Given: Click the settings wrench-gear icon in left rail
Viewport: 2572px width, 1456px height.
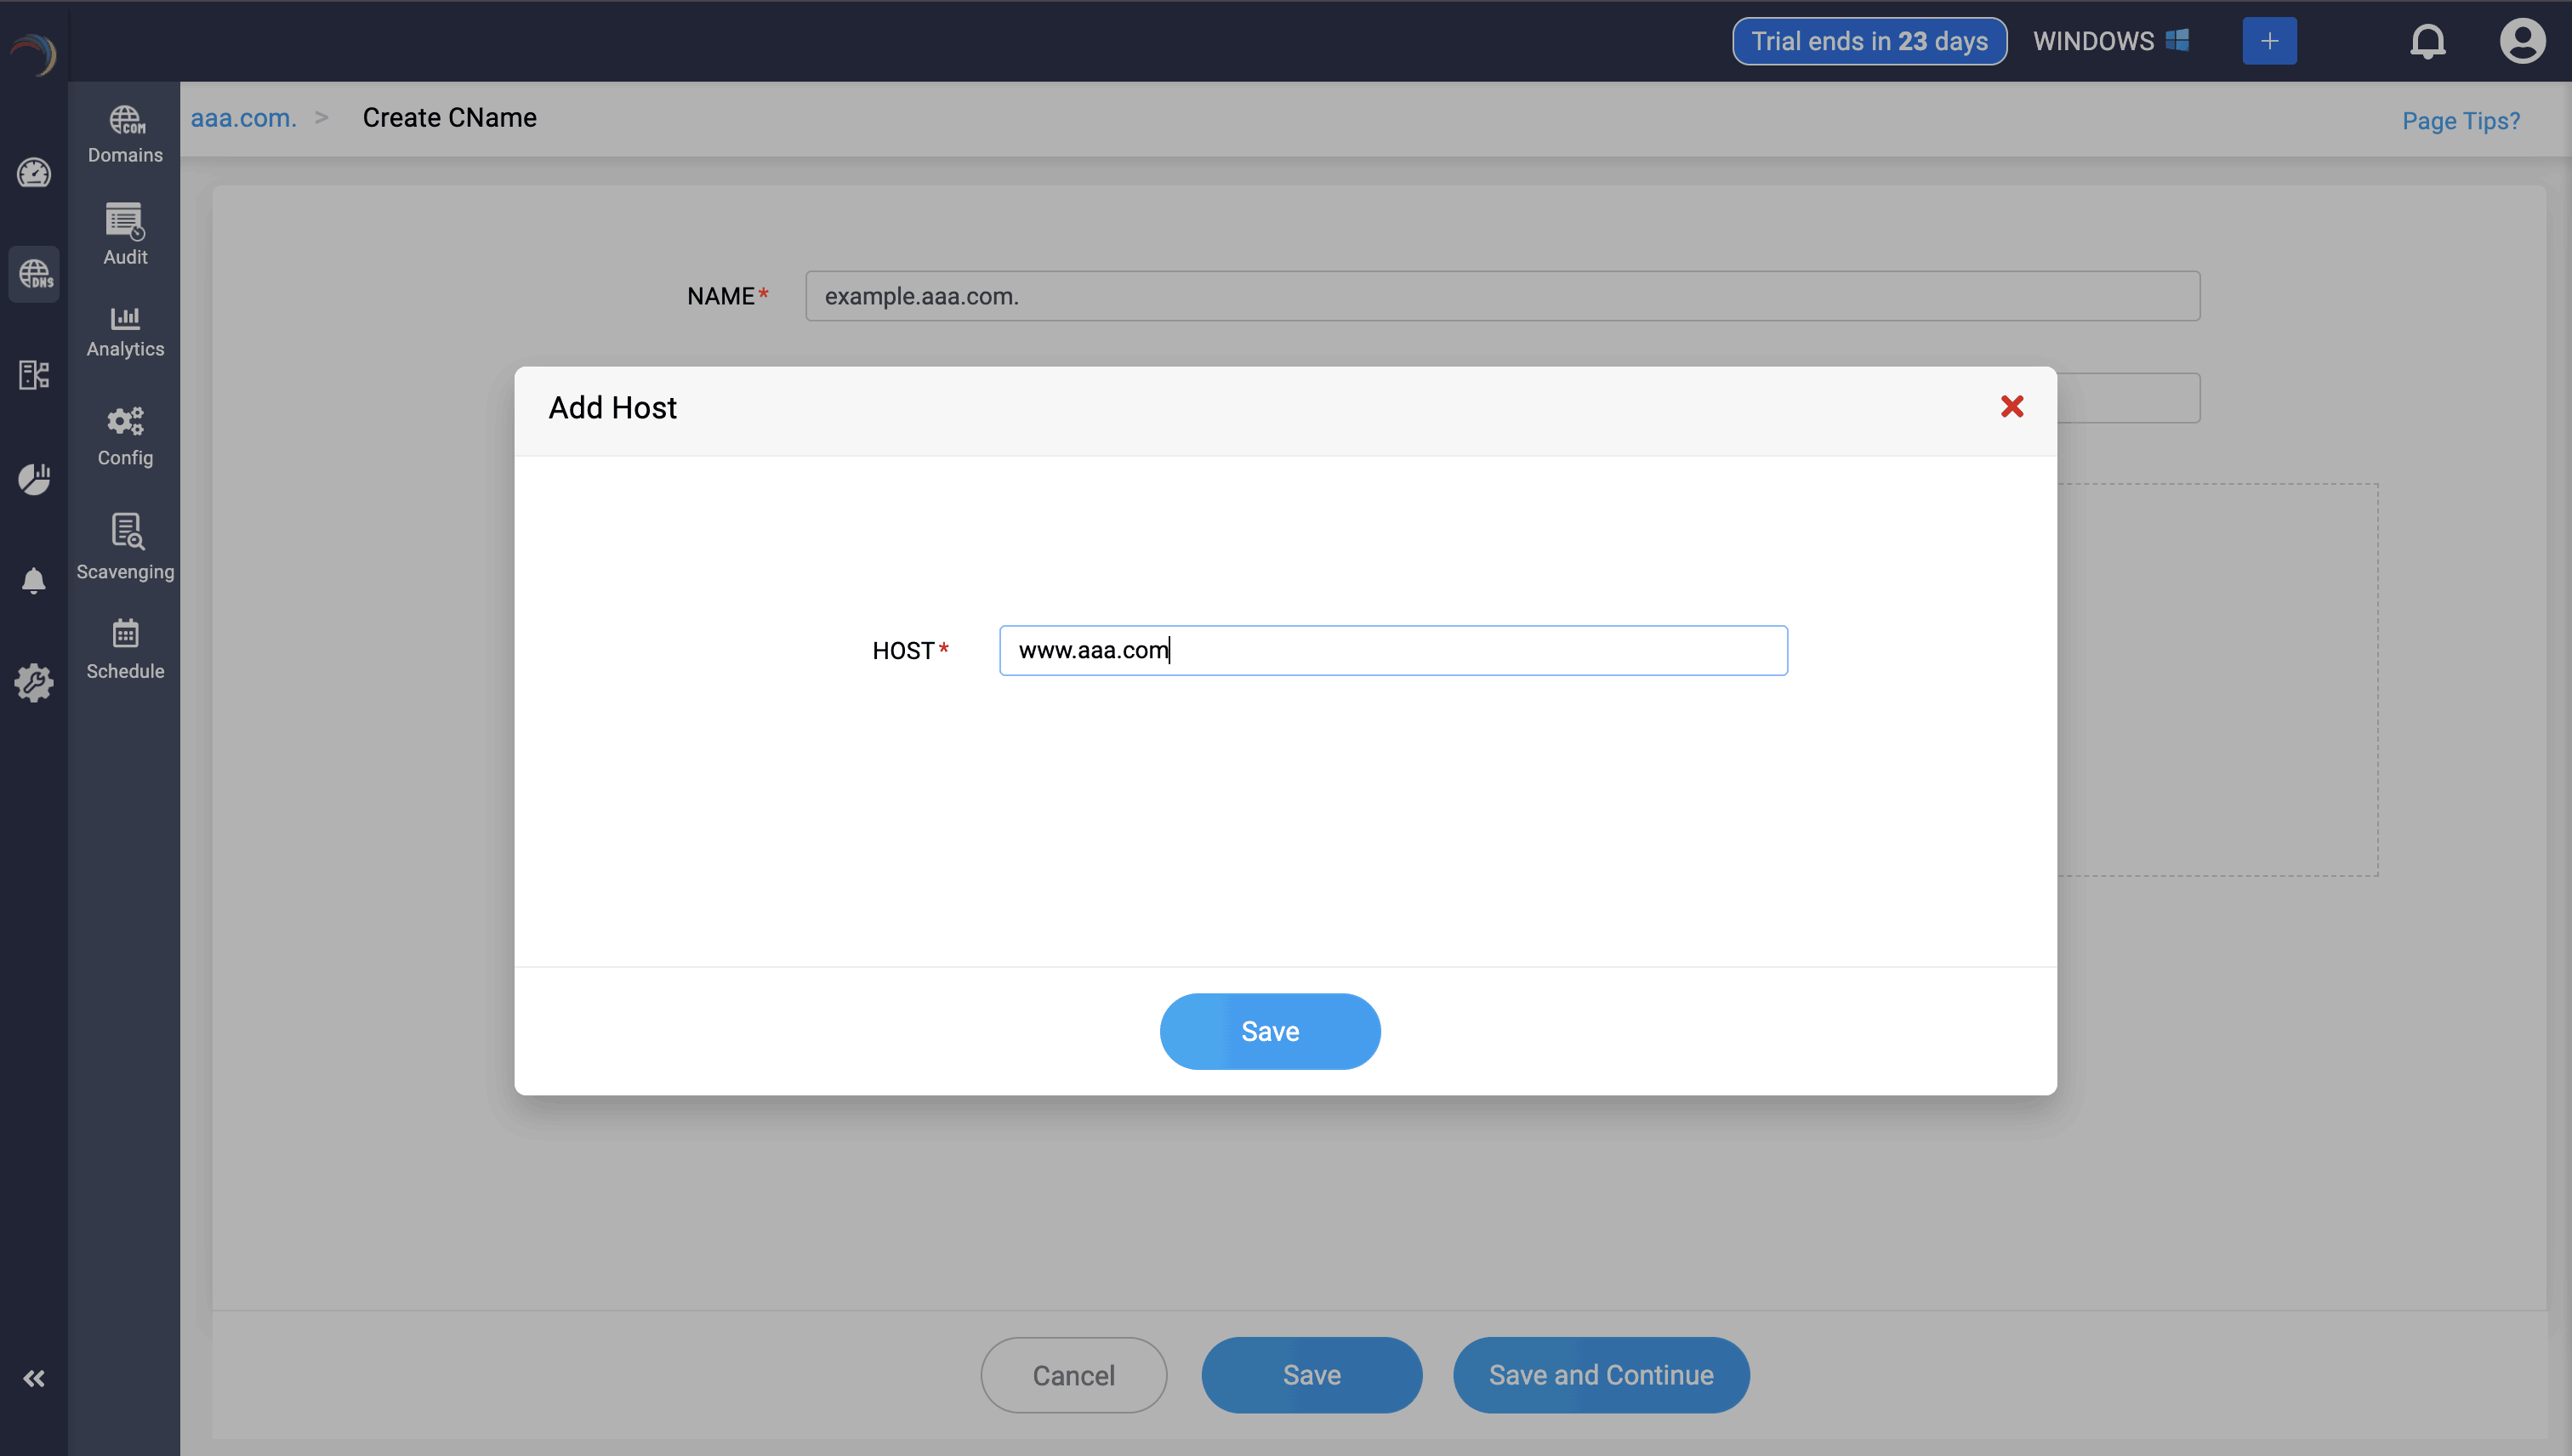Looking at the screenshot, I should tap(34, 683).
